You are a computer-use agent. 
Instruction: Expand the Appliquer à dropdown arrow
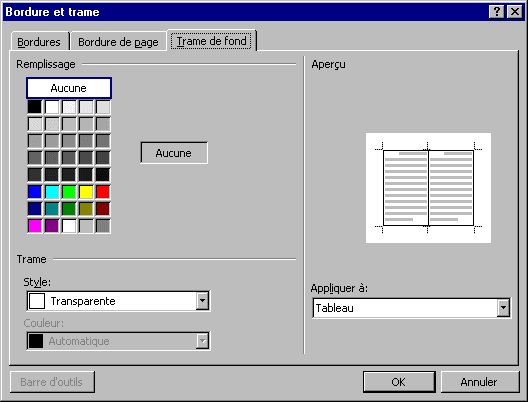click(x=503, y=307)
